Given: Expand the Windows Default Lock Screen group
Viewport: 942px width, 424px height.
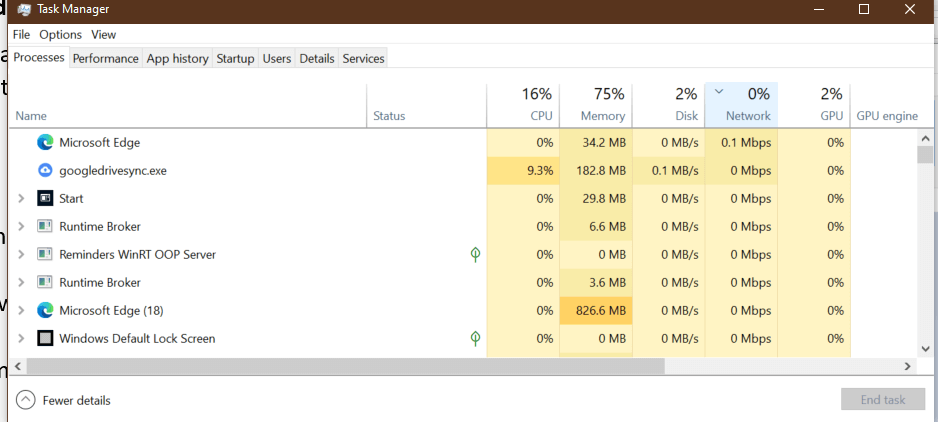Looking at the screenshot, I should (x=21, y=339).
